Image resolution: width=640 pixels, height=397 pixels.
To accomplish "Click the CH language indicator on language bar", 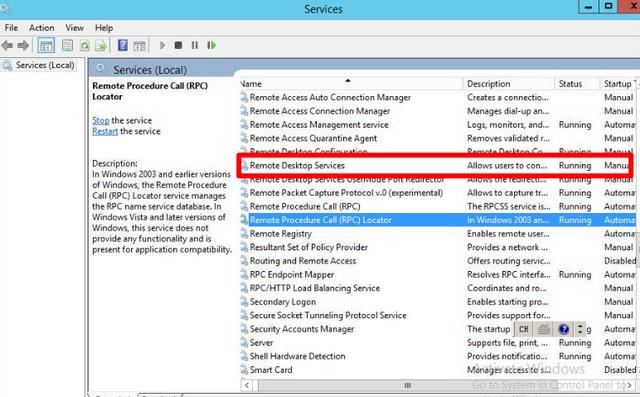I will (x=524, y=329).
